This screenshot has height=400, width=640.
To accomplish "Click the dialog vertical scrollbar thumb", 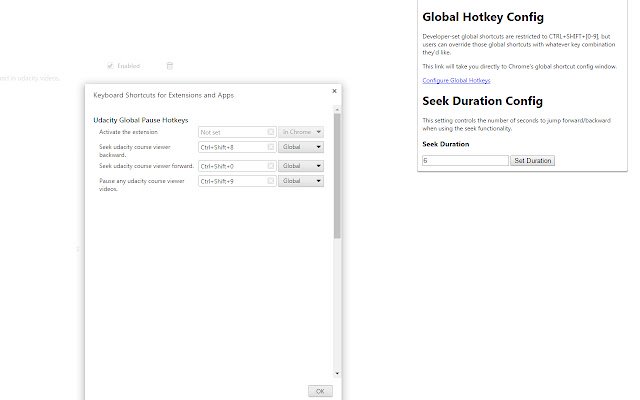I will point(337,176).
